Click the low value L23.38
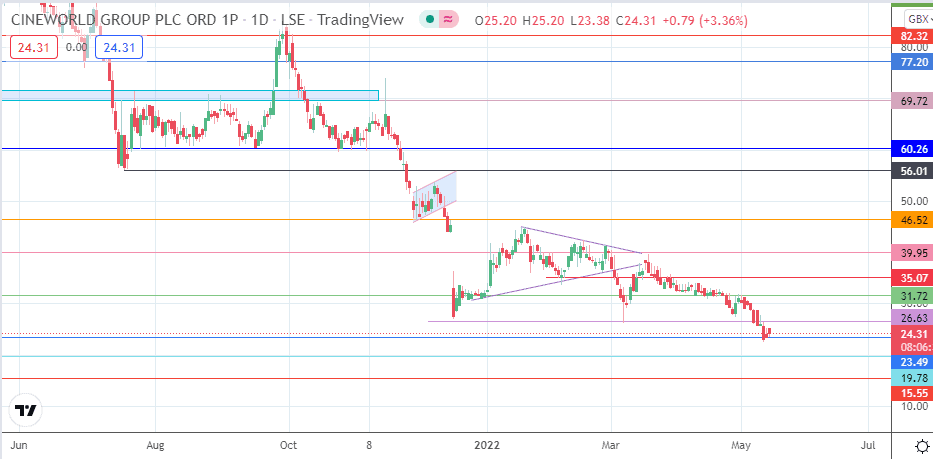933x459 pixels. pos(590,21)
